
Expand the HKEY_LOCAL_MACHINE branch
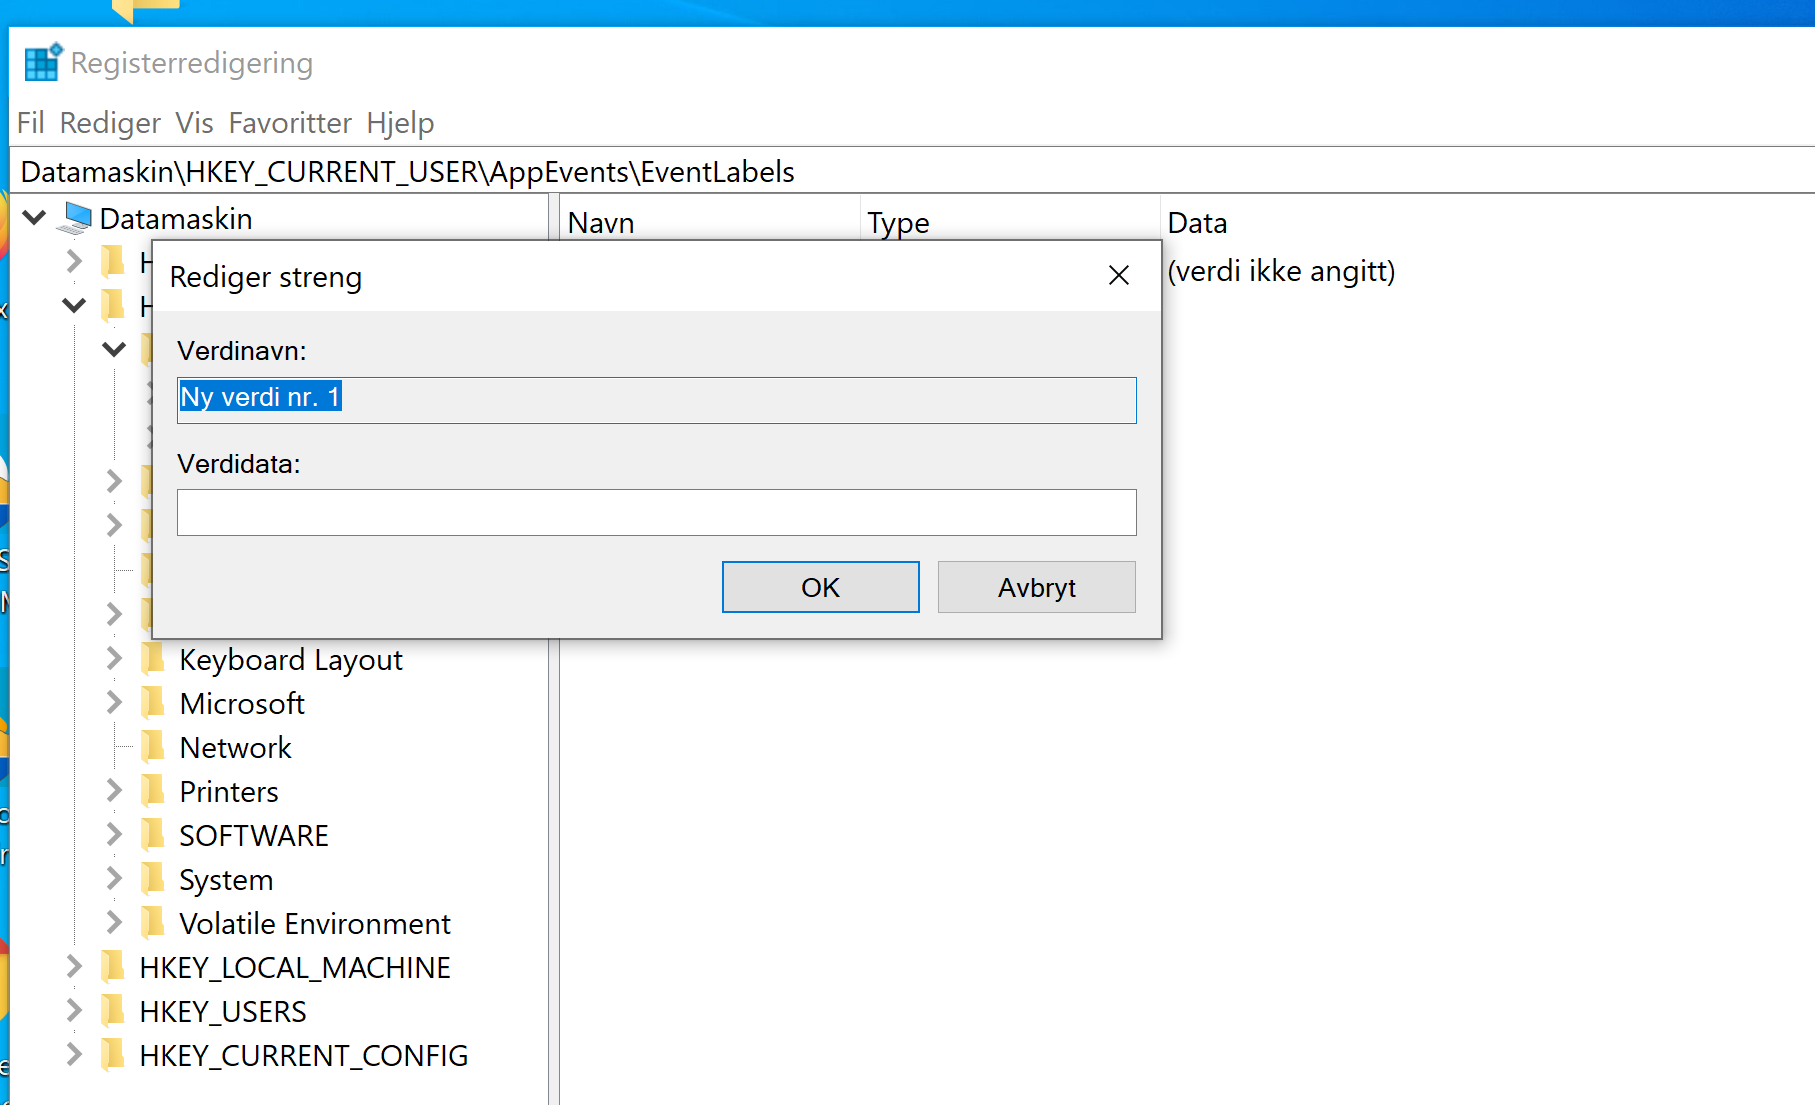point(73,966)
